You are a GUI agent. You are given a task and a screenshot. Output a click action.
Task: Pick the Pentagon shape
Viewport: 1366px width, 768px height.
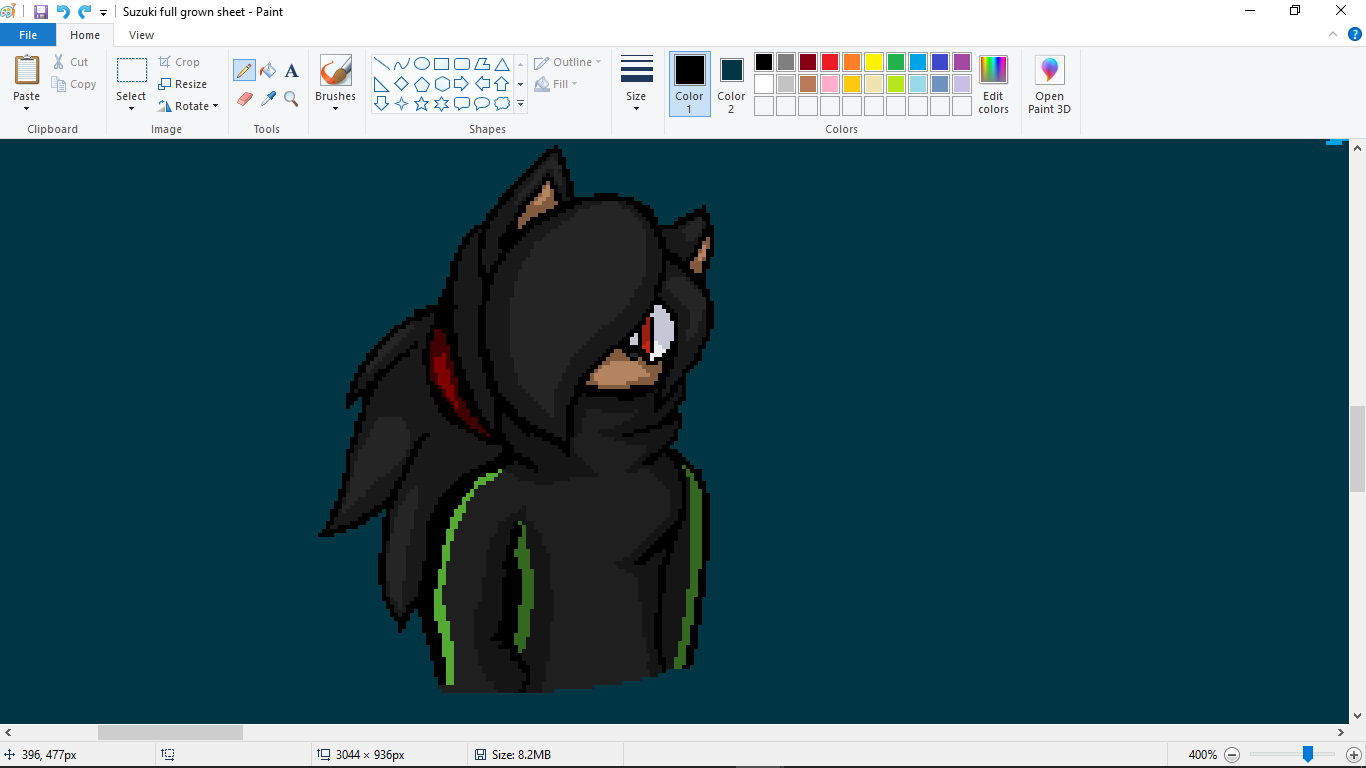(x=422, y=84)
